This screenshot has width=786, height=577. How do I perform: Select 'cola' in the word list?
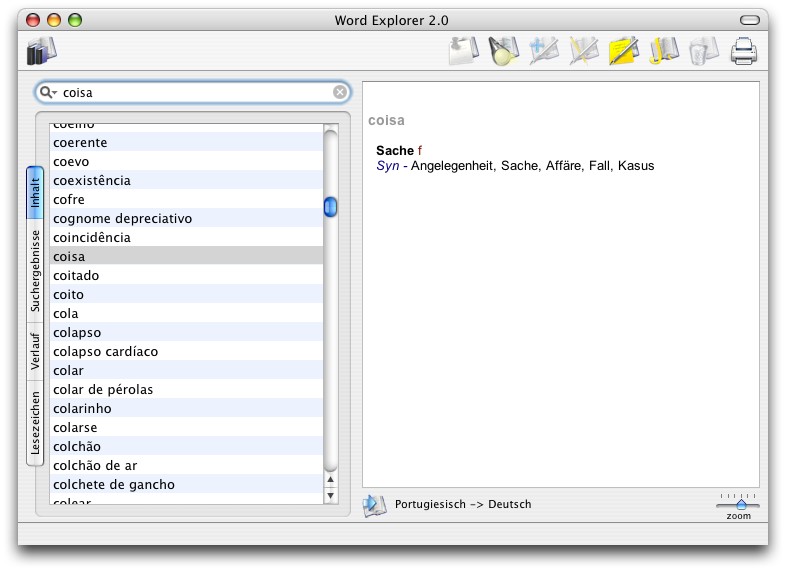coord(186,313)
